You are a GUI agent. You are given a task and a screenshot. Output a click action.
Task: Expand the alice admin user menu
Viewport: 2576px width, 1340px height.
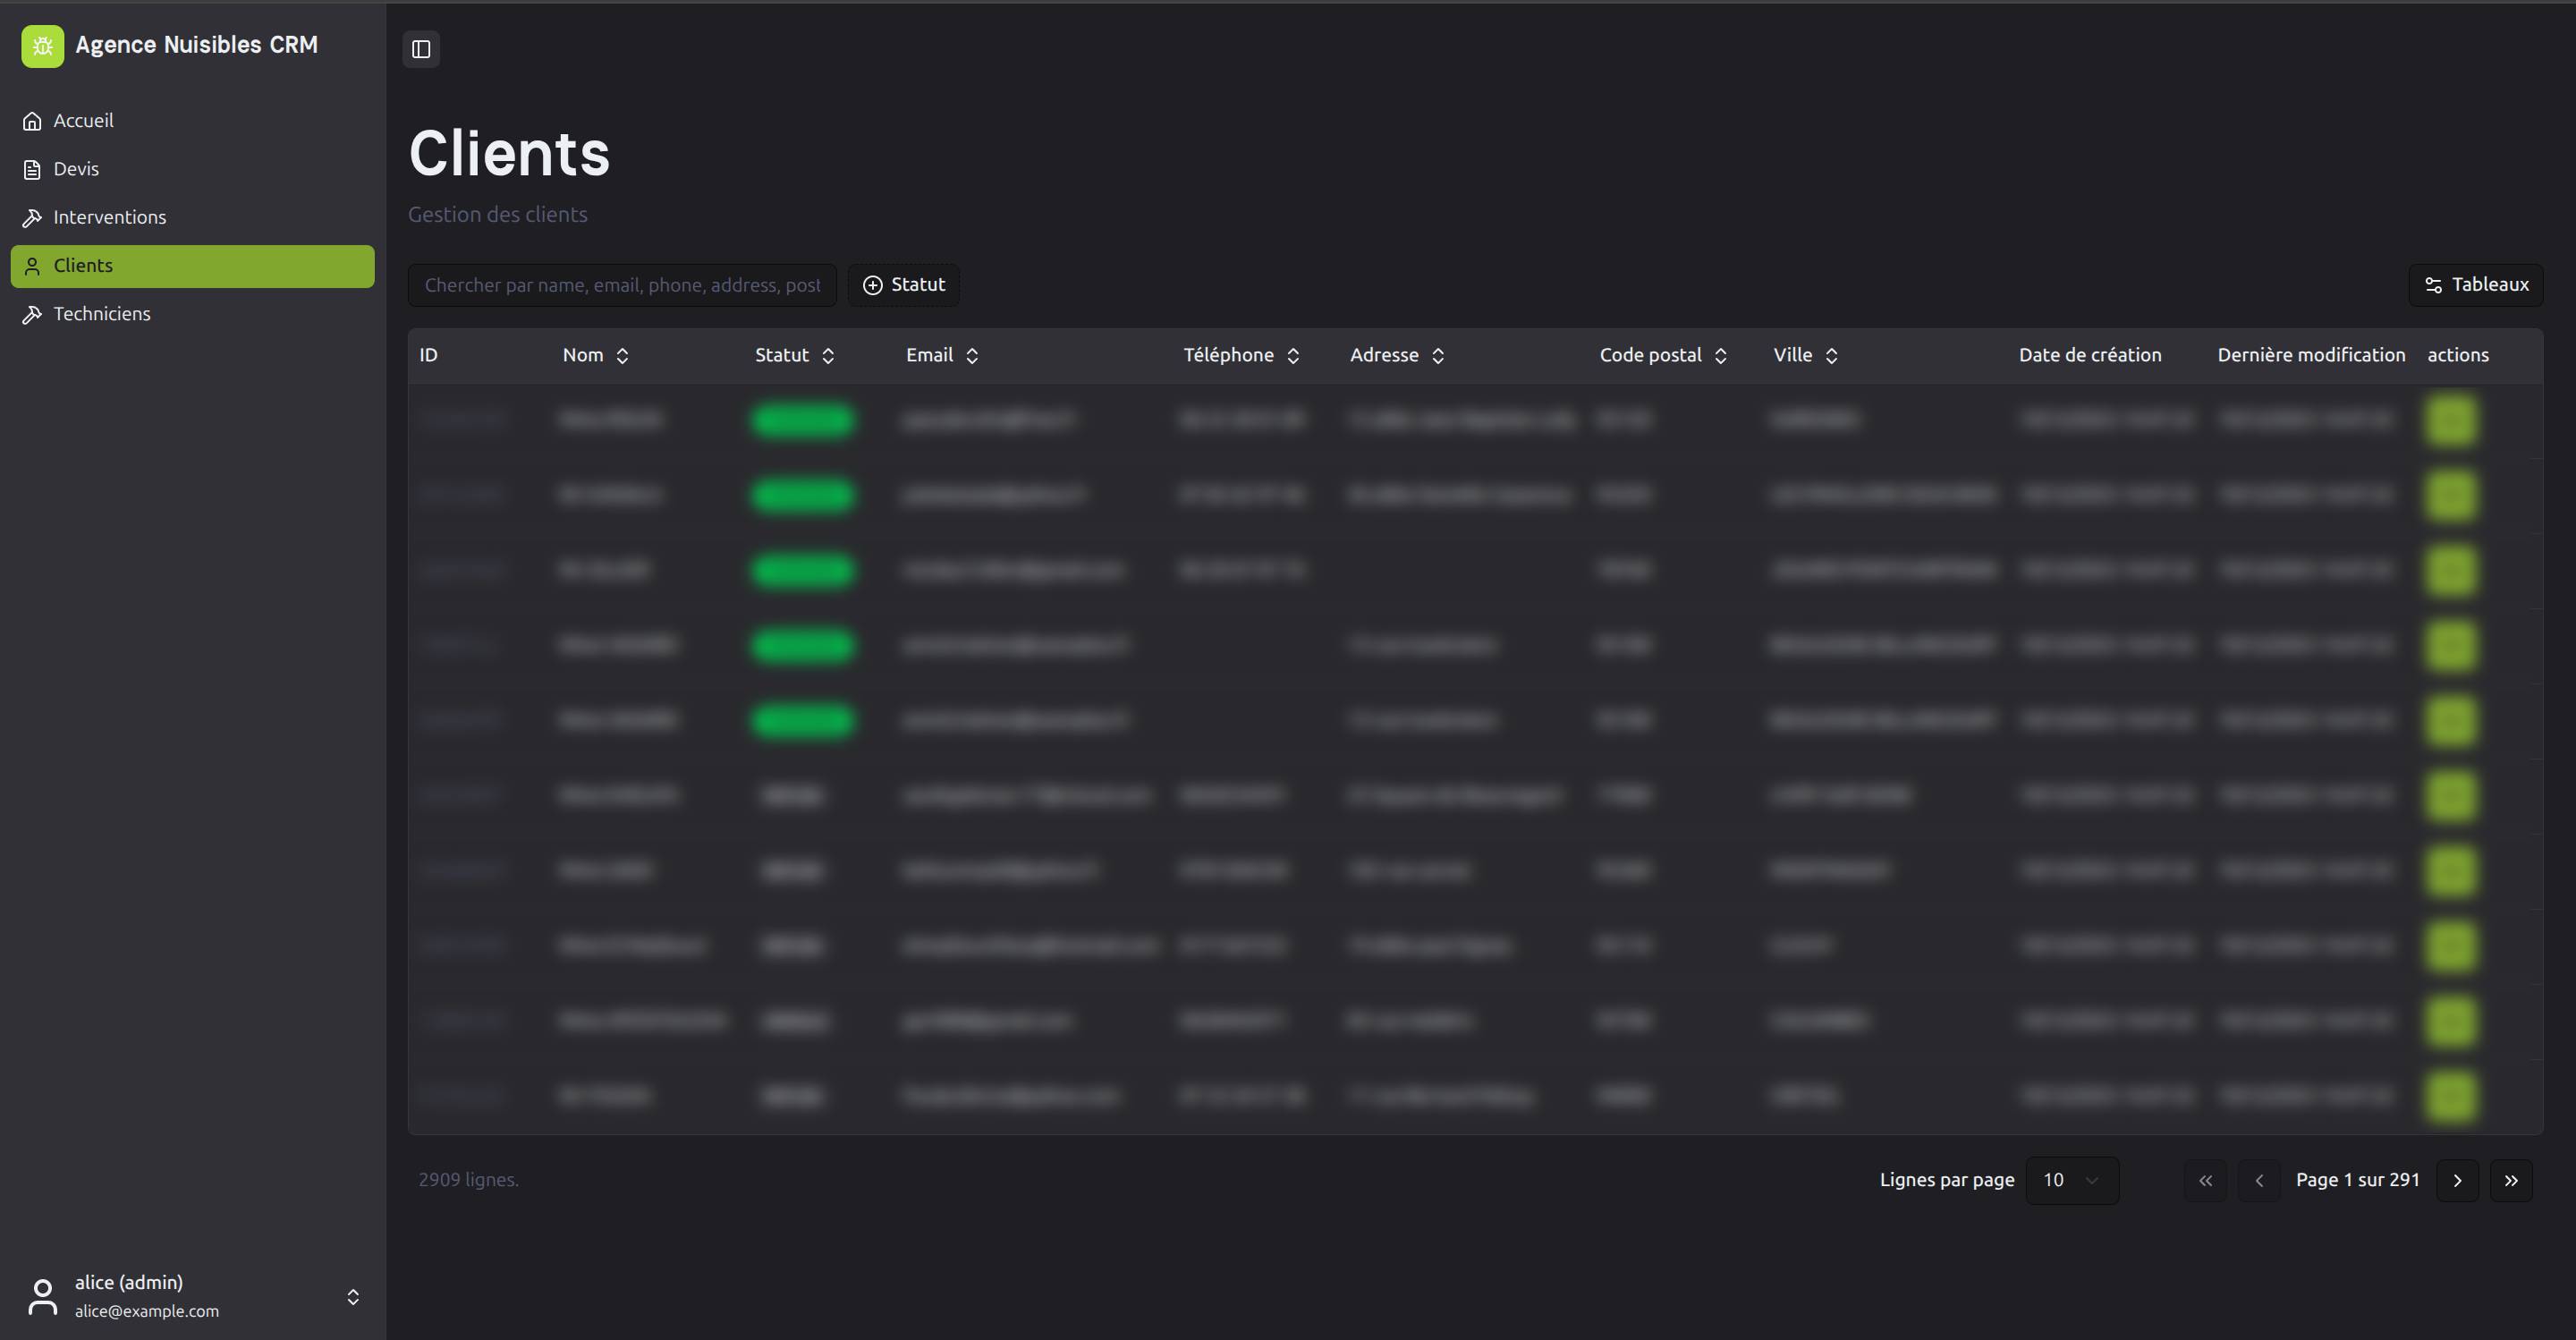(353, 1296)
